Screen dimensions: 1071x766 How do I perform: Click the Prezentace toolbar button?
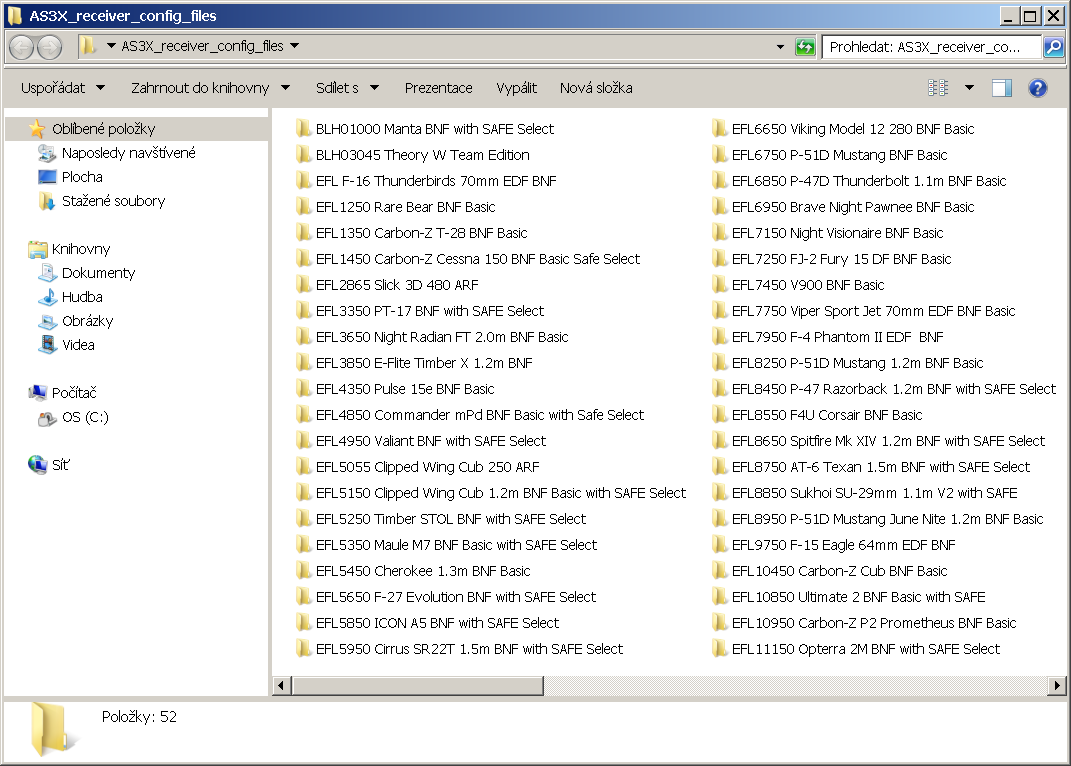tap(438, 88)
